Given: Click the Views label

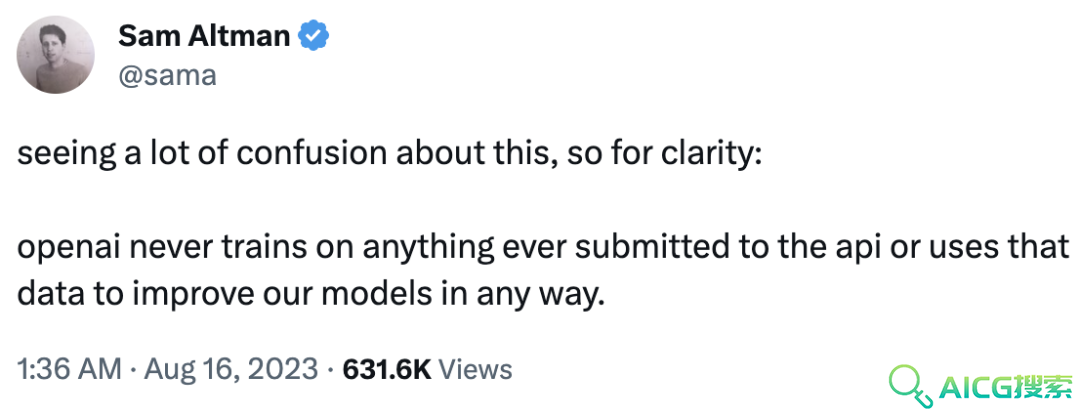Looking at the screenshot, I should [475, 370].
